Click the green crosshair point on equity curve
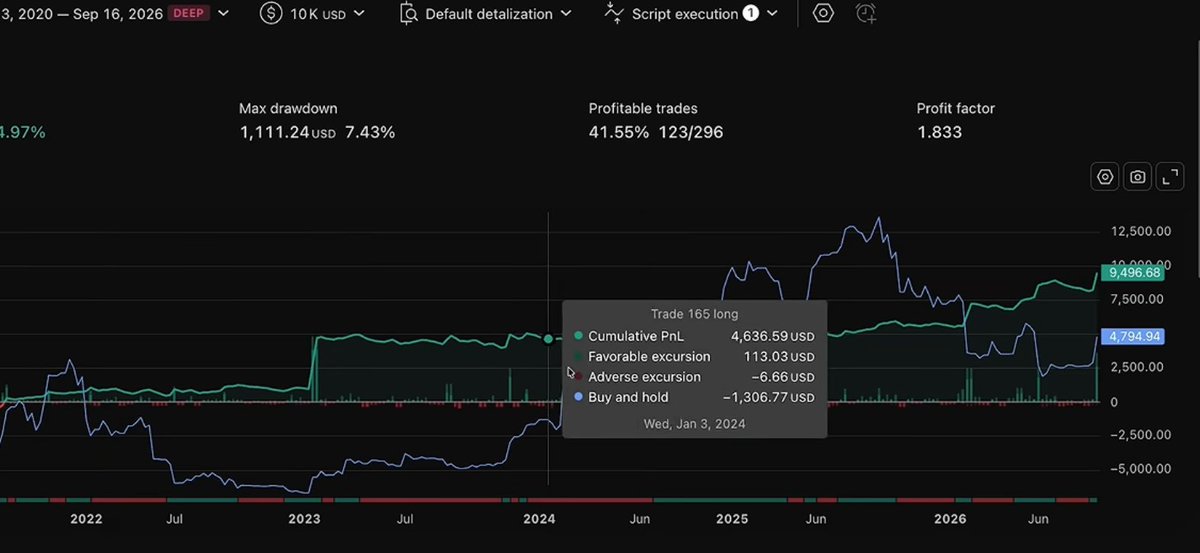 click(548, 339)
